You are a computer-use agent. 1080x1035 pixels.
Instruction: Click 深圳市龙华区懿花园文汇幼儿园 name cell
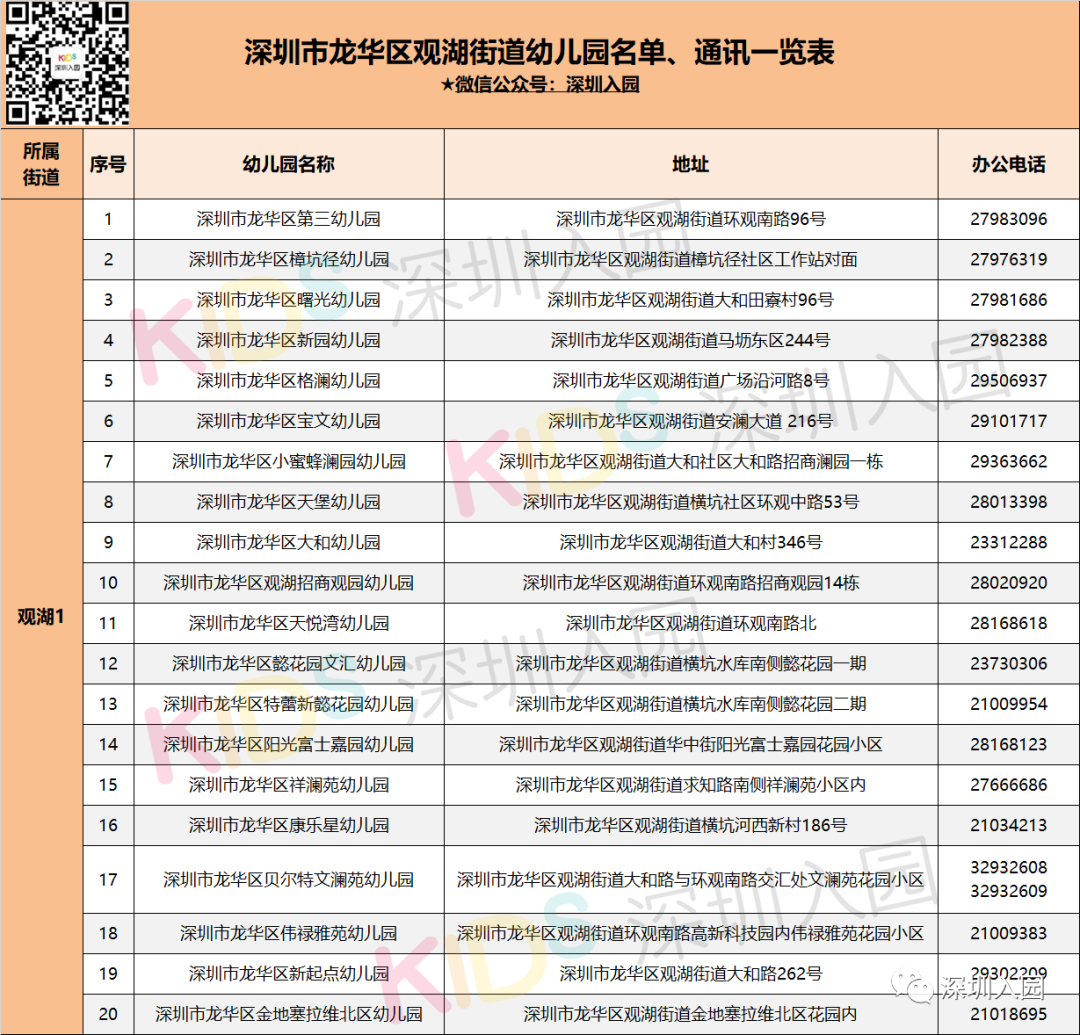coord(289,664)
